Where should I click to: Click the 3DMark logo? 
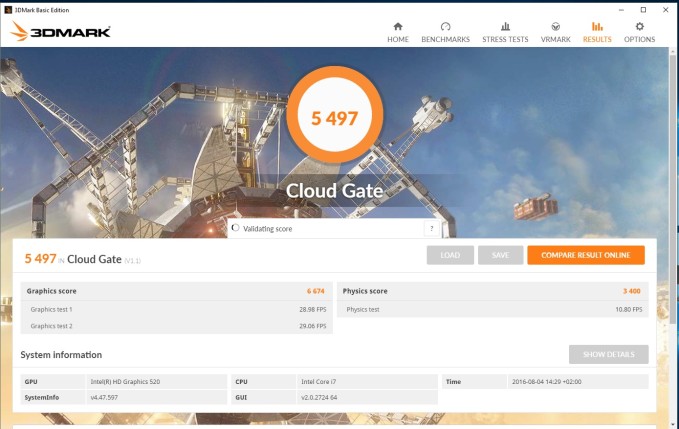click(x=60, y=31)
